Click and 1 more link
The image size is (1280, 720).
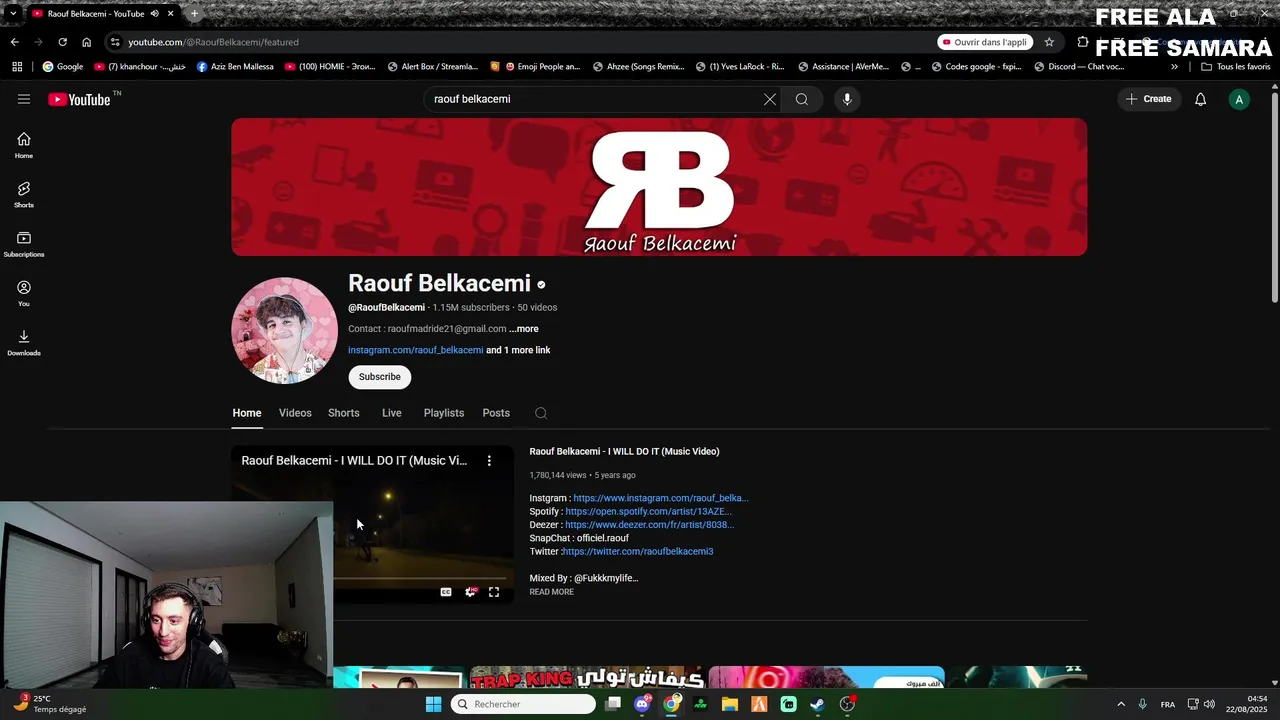pyautogui.click(x=518, y=351)
